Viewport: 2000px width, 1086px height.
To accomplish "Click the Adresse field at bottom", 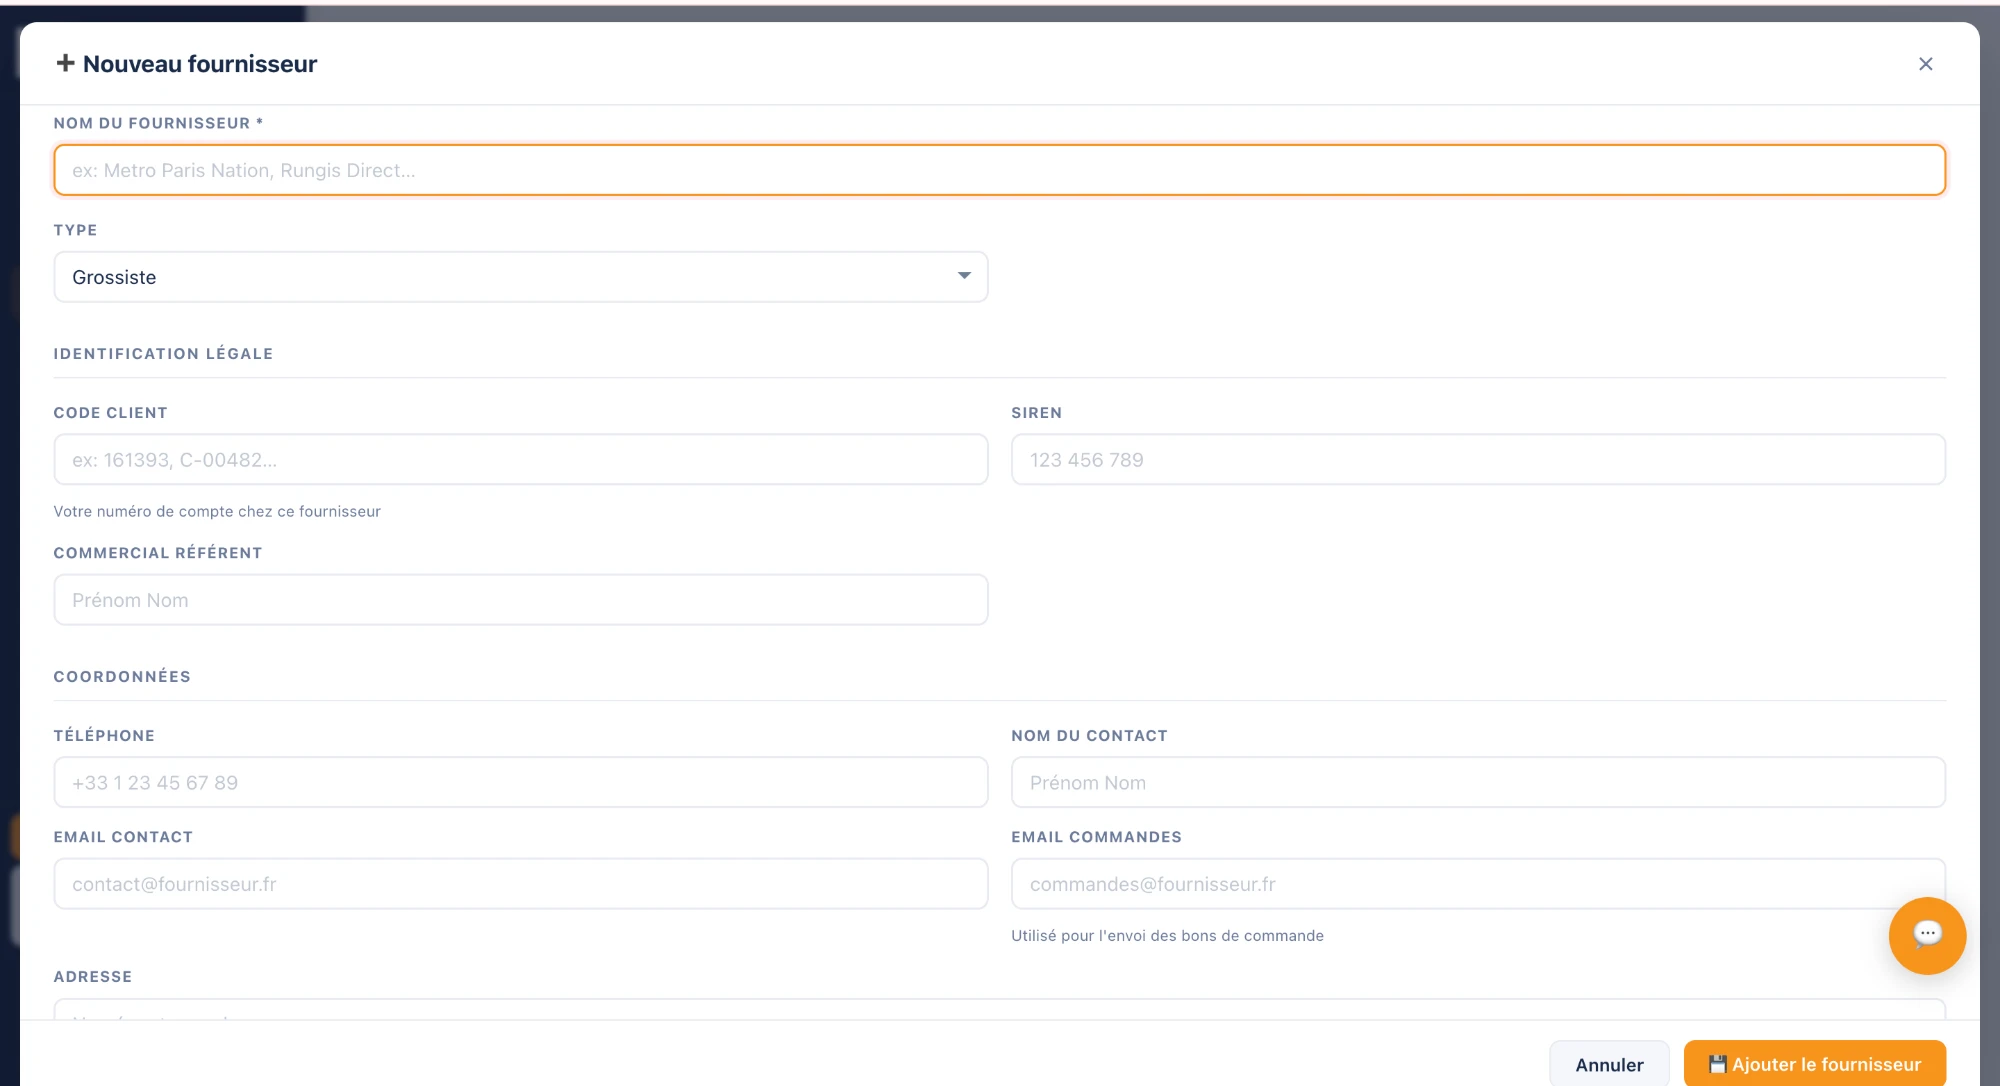I will (x=999, y=1009).
